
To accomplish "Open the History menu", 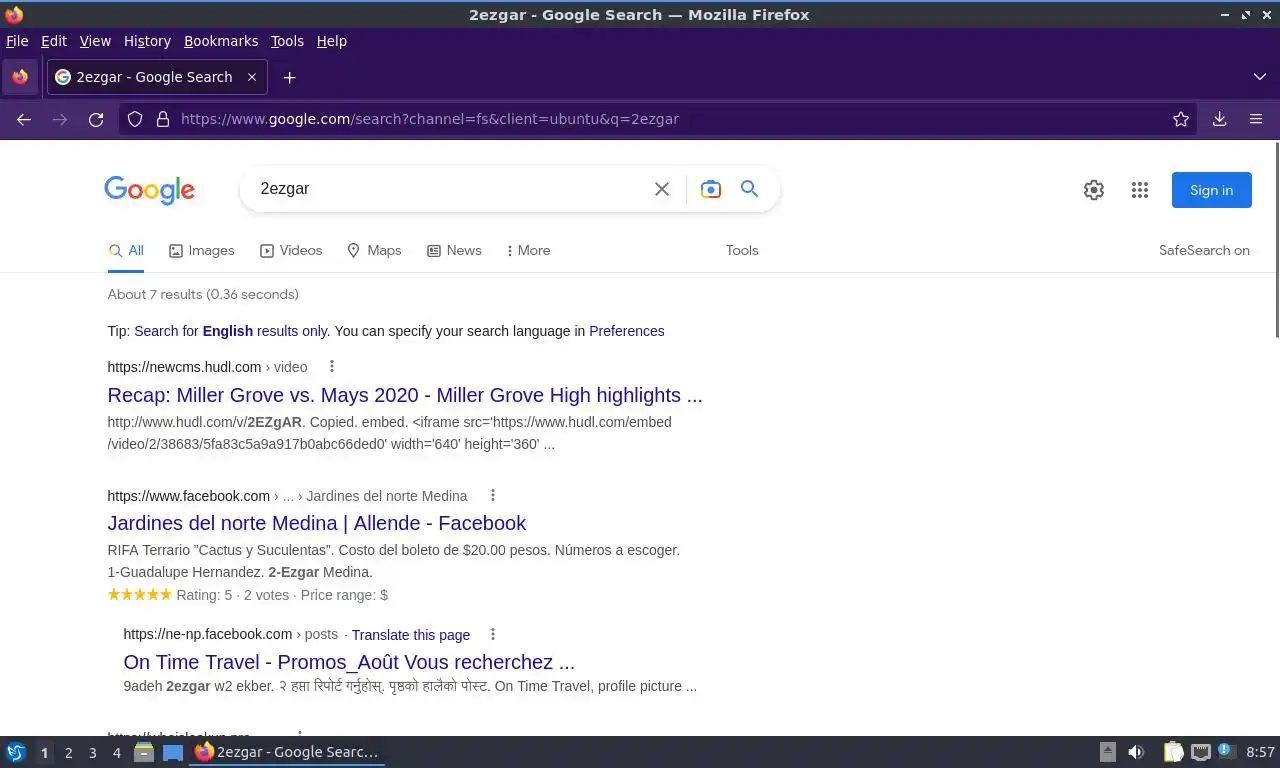I will [147, 41].
